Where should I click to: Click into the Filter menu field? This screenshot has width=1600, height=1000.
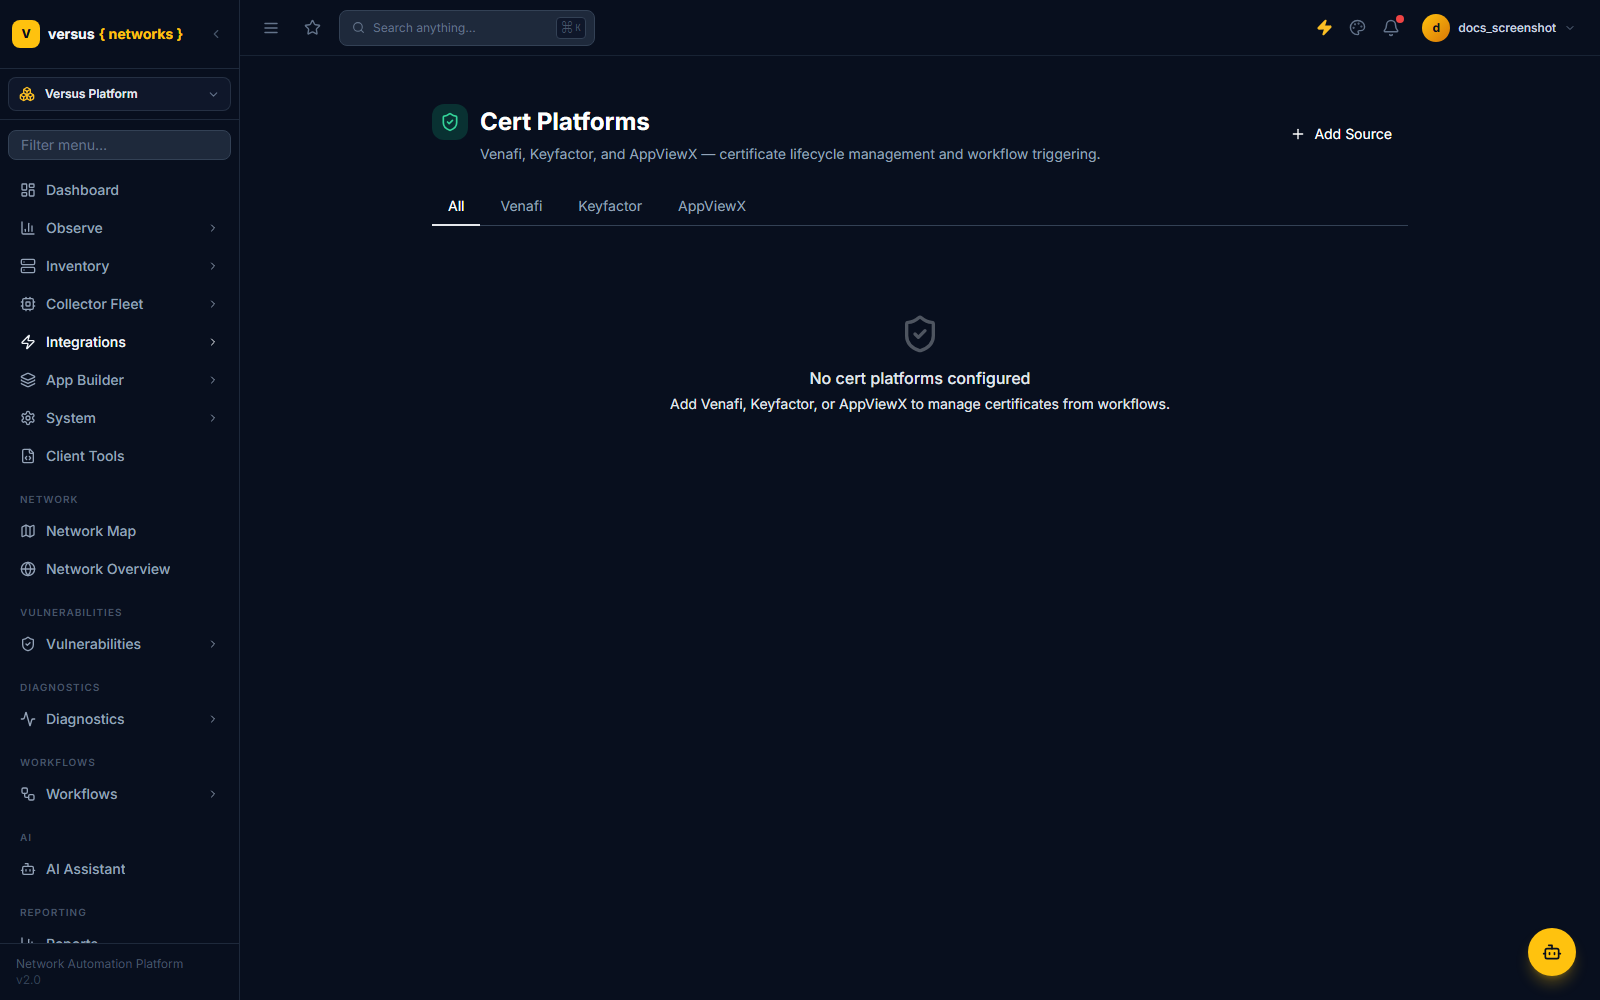pyautogui.click(x=119, y=145)
